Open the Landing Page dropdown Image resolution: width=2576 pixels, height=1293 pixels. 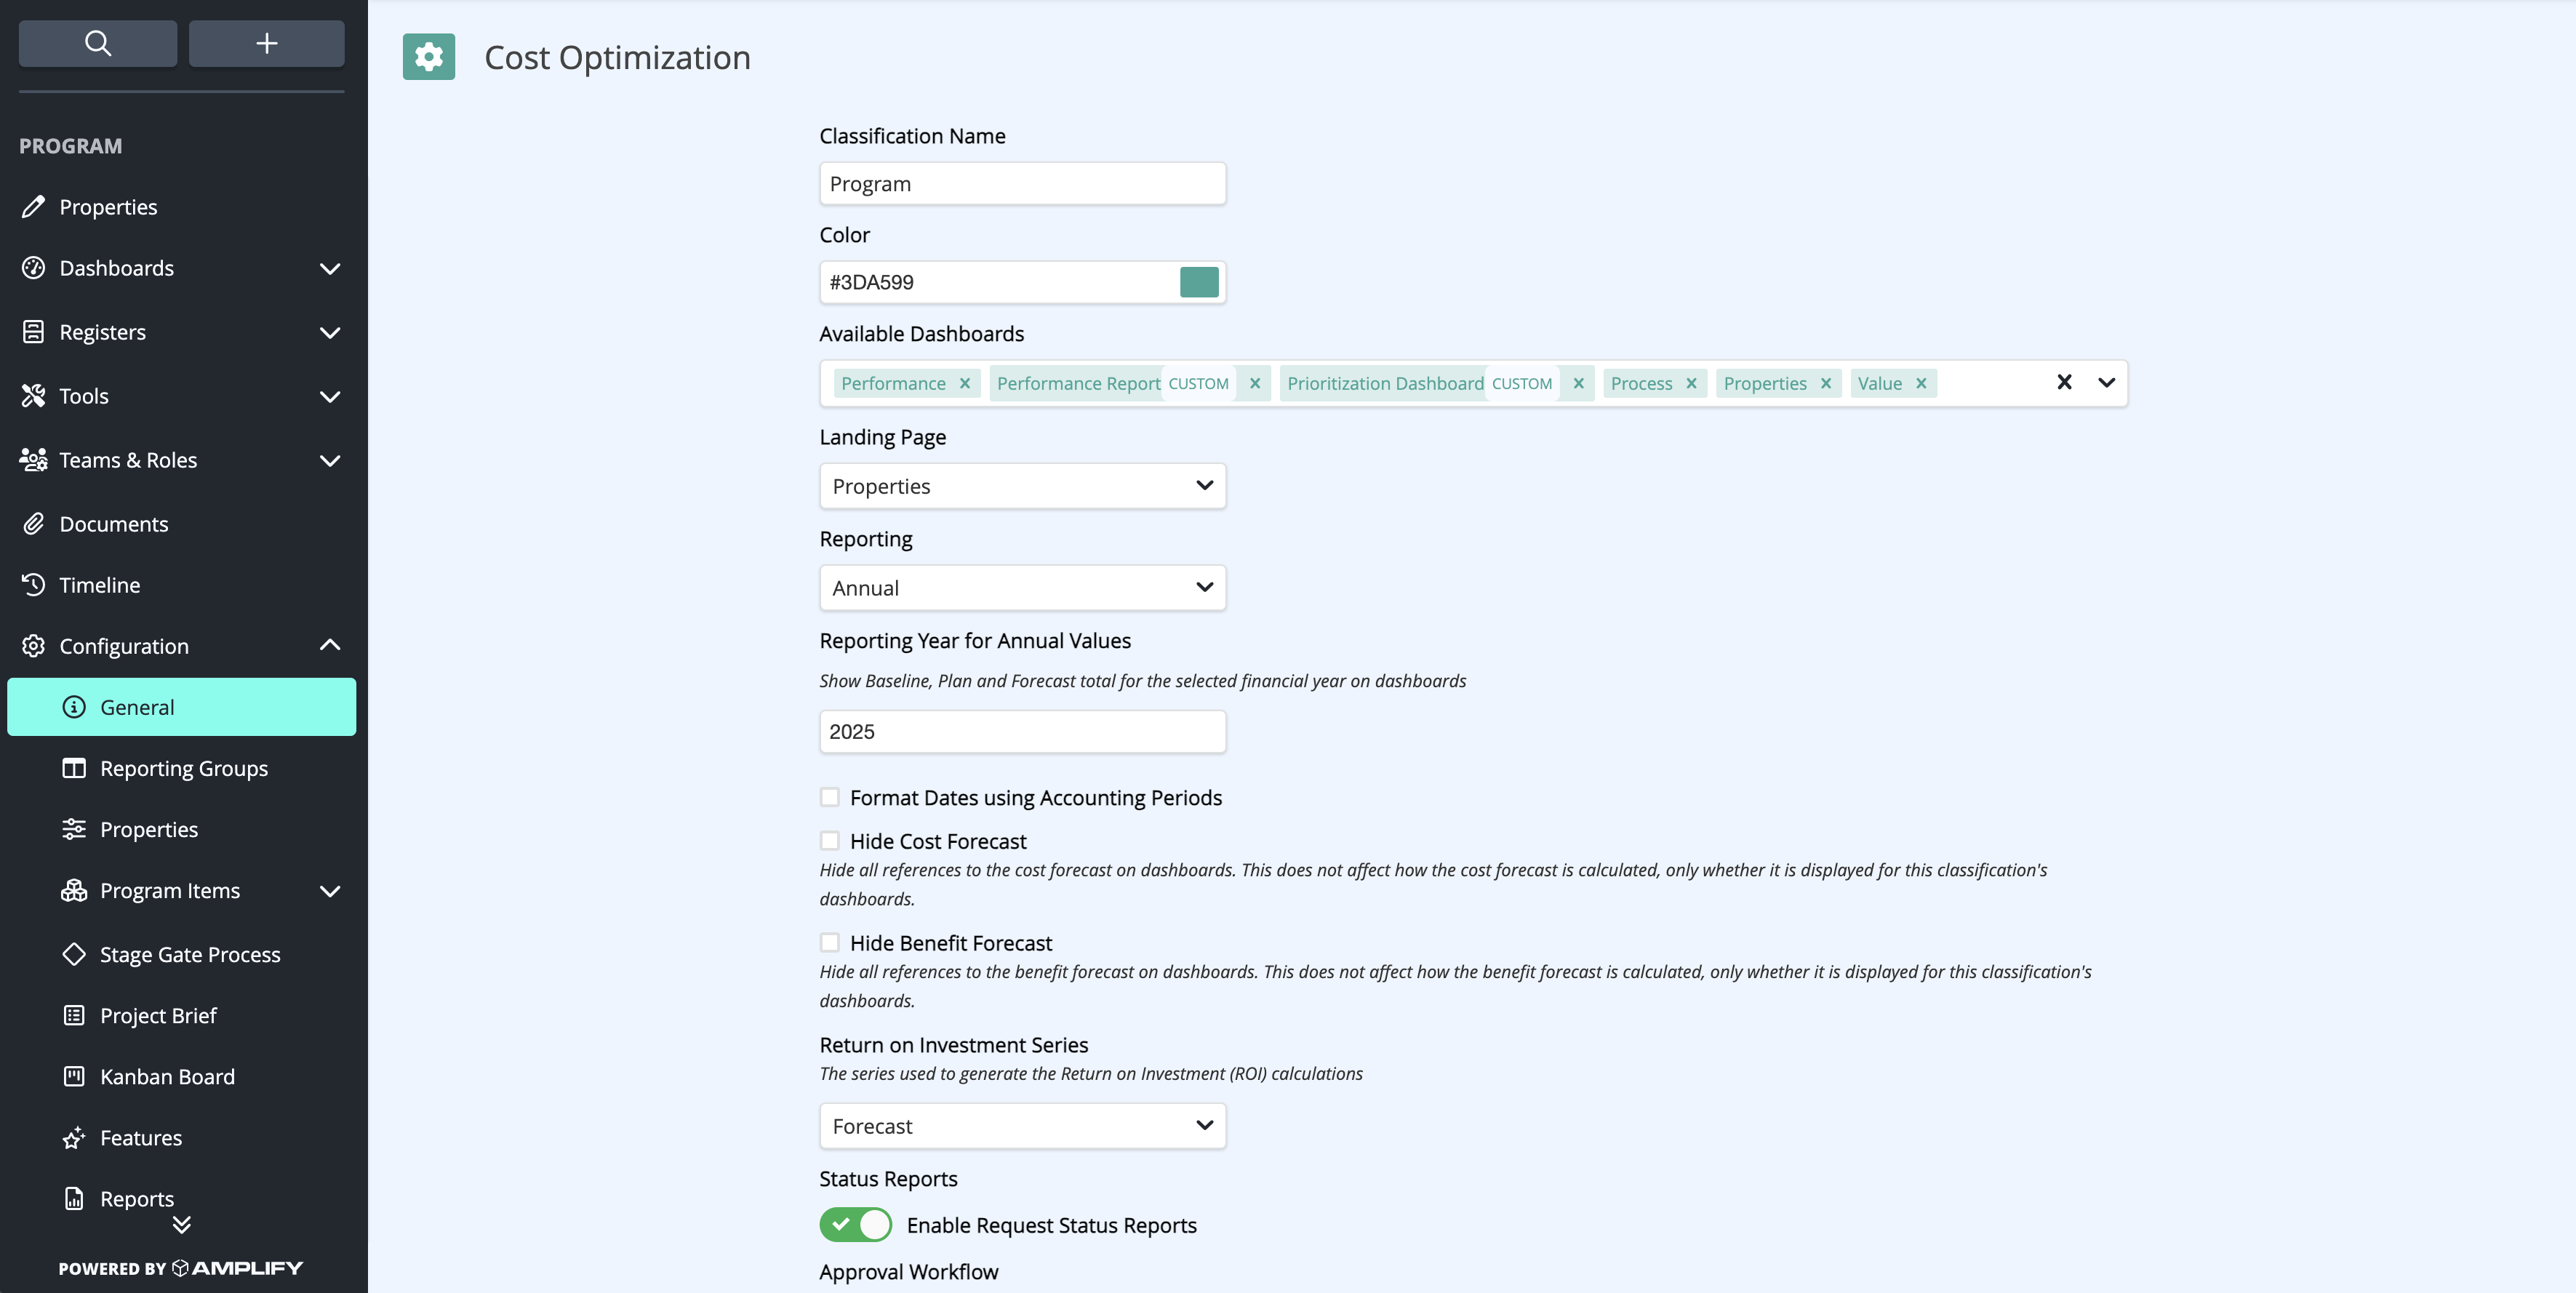tap(1022, 486)
